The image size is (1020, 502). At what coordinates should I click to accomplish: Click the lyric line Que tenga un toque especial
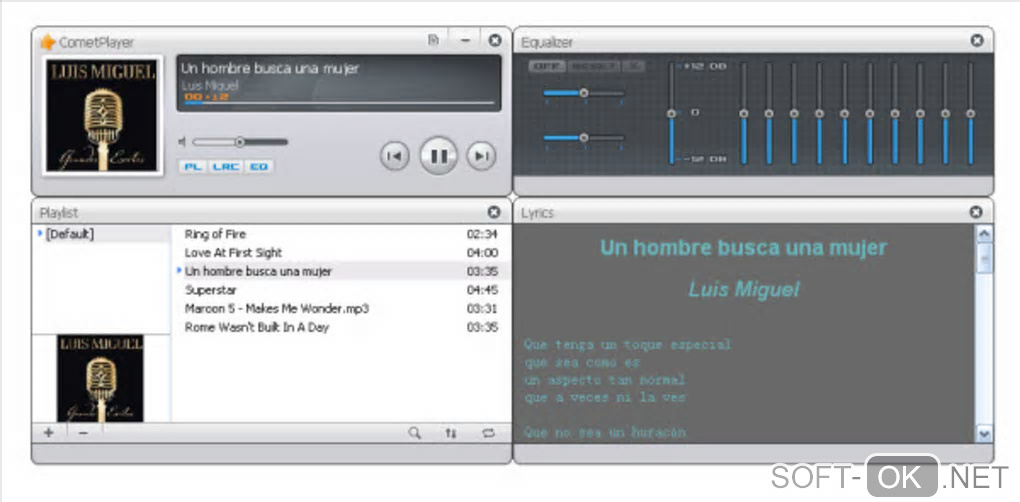(x=627, y=345)
